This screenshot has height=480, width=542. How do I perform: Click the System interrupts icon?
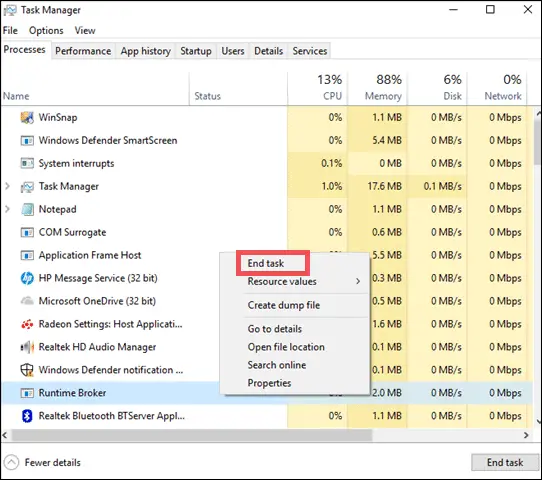[27, 163]
